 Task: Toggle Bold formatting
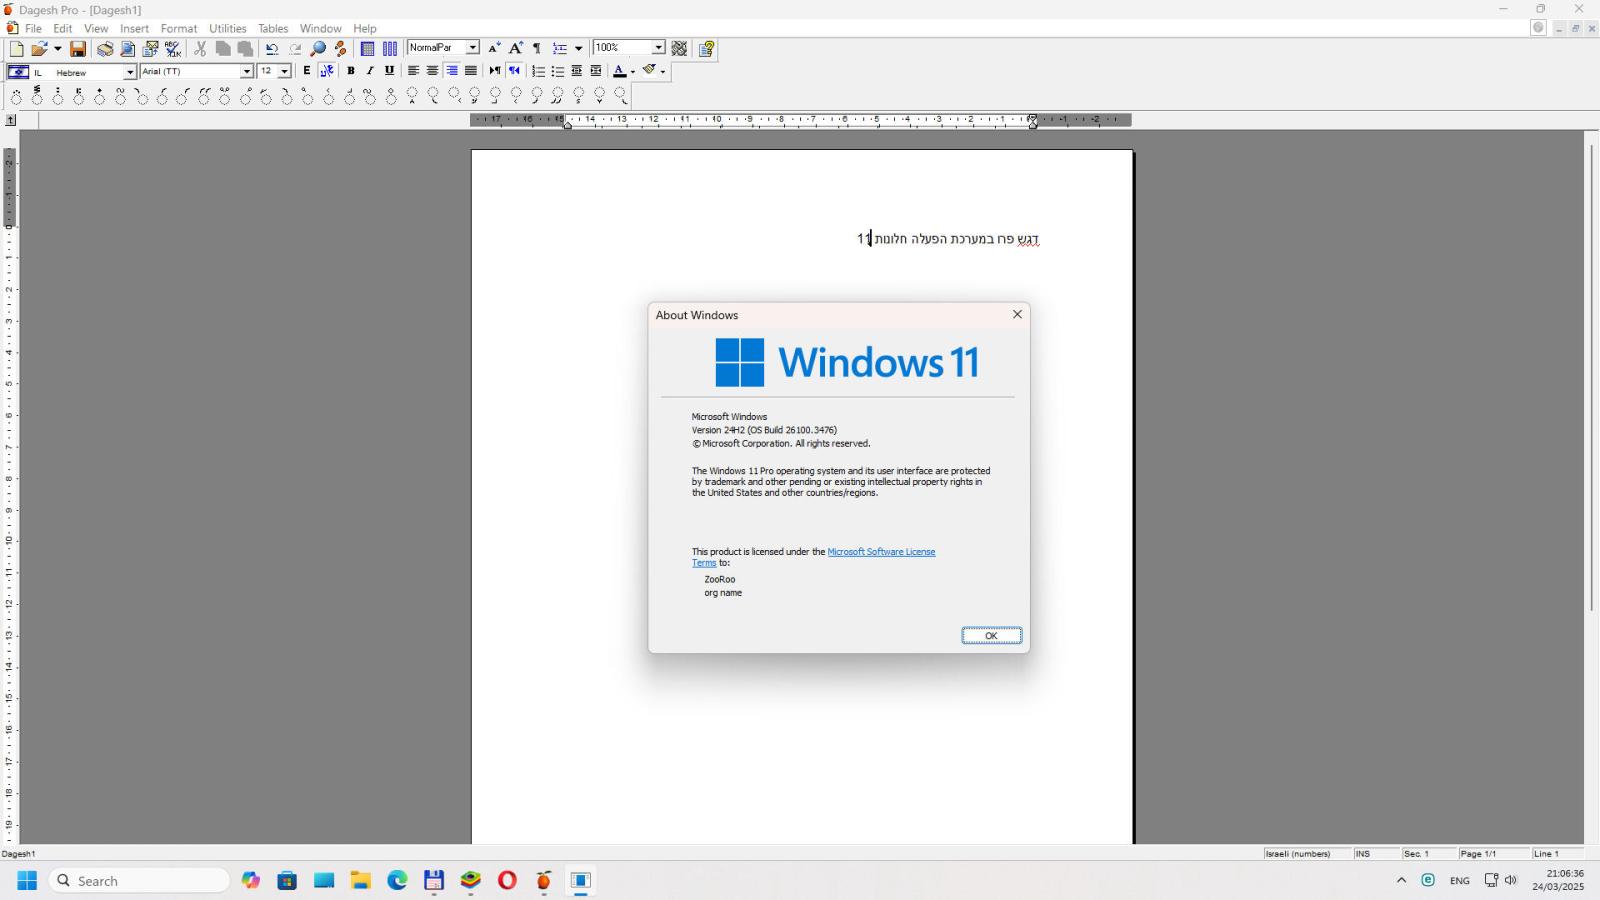point(351,71)
